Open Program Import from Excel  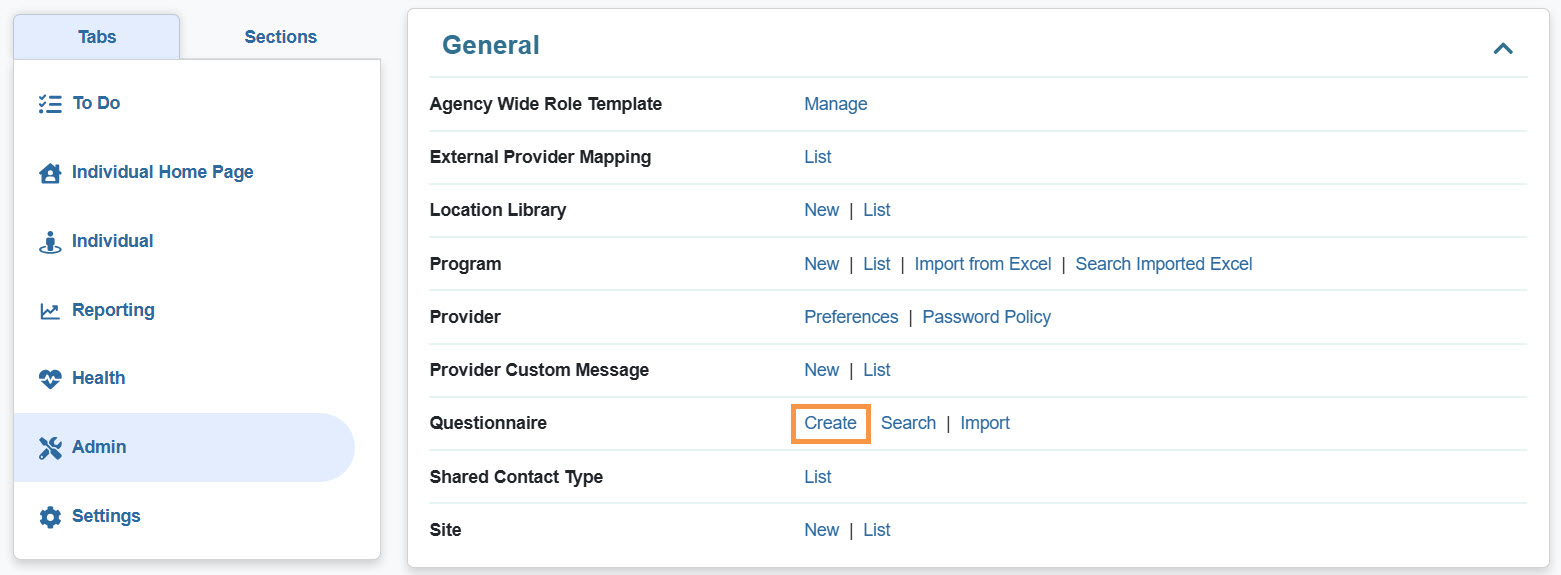coord(982,264)
